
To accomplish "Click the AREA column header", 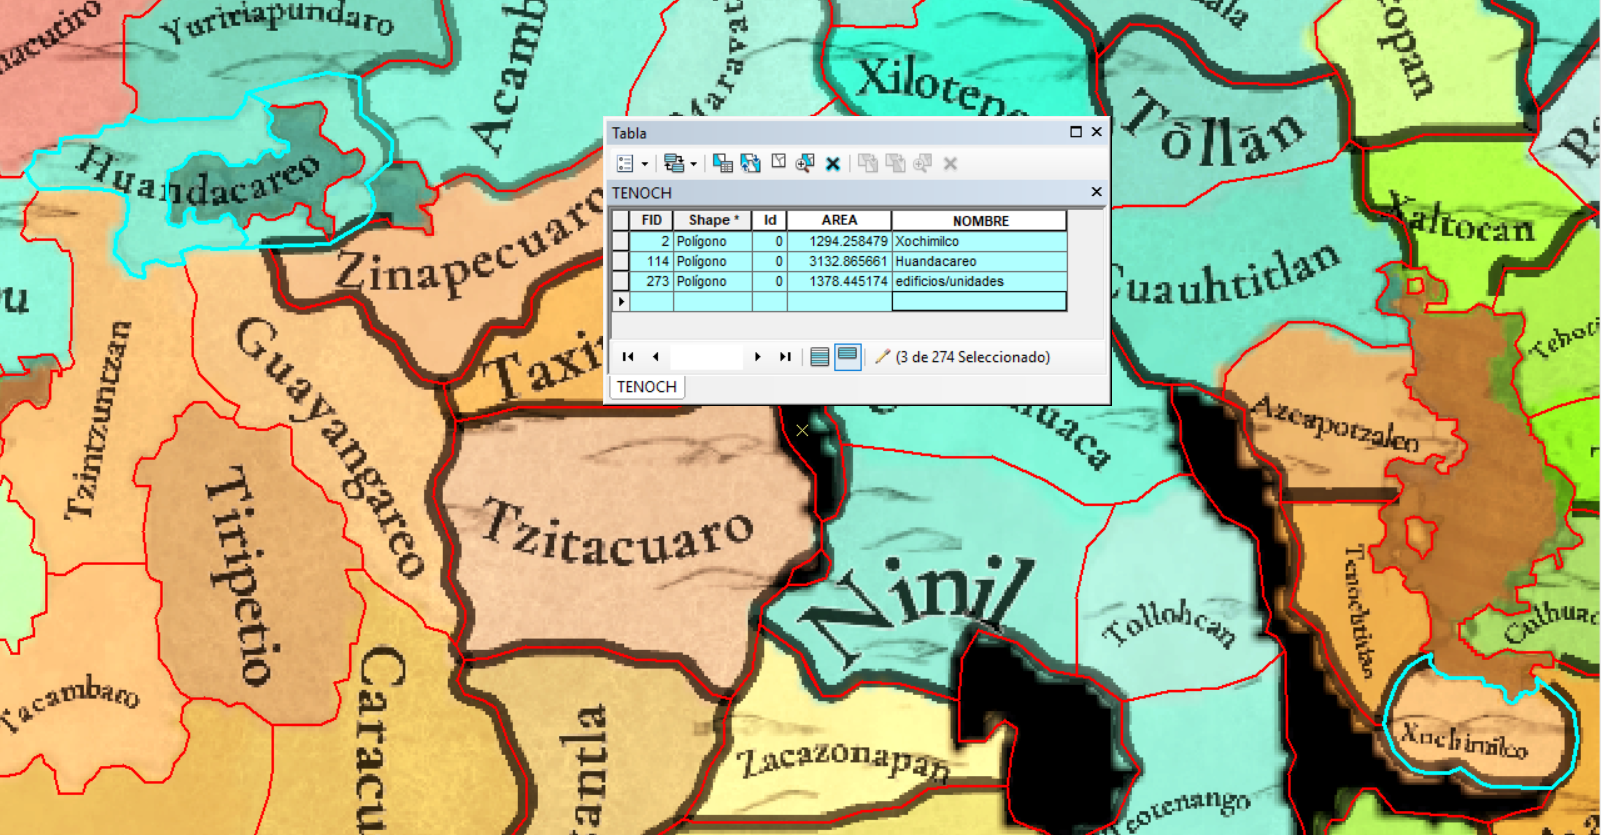I will coord(839,220).
